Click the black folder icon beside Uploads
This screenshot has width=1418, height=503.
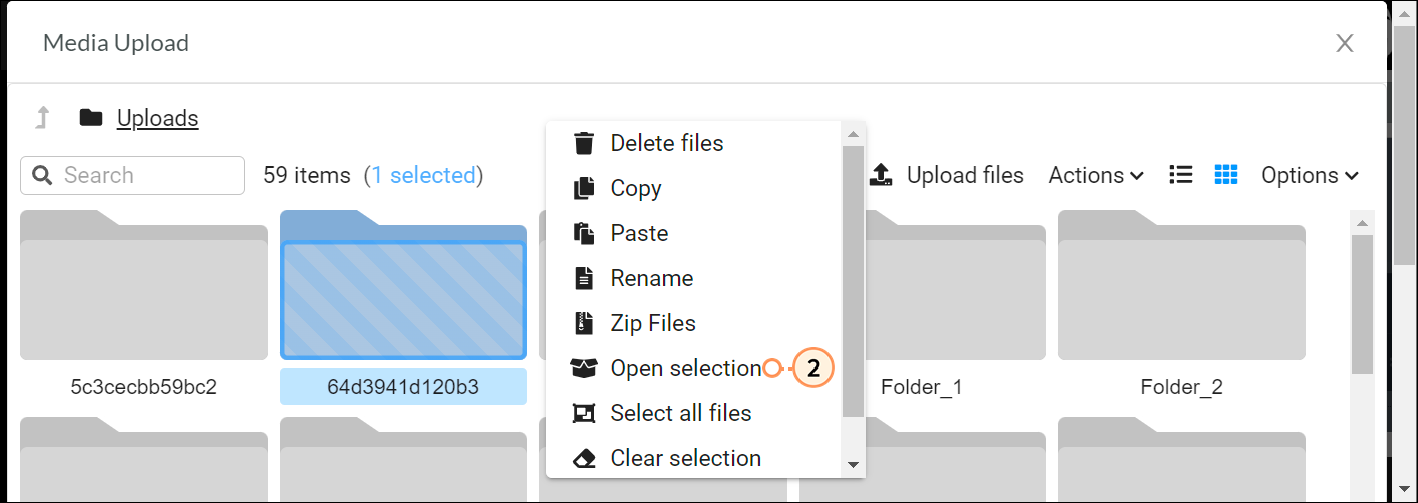tap(91, 118)
